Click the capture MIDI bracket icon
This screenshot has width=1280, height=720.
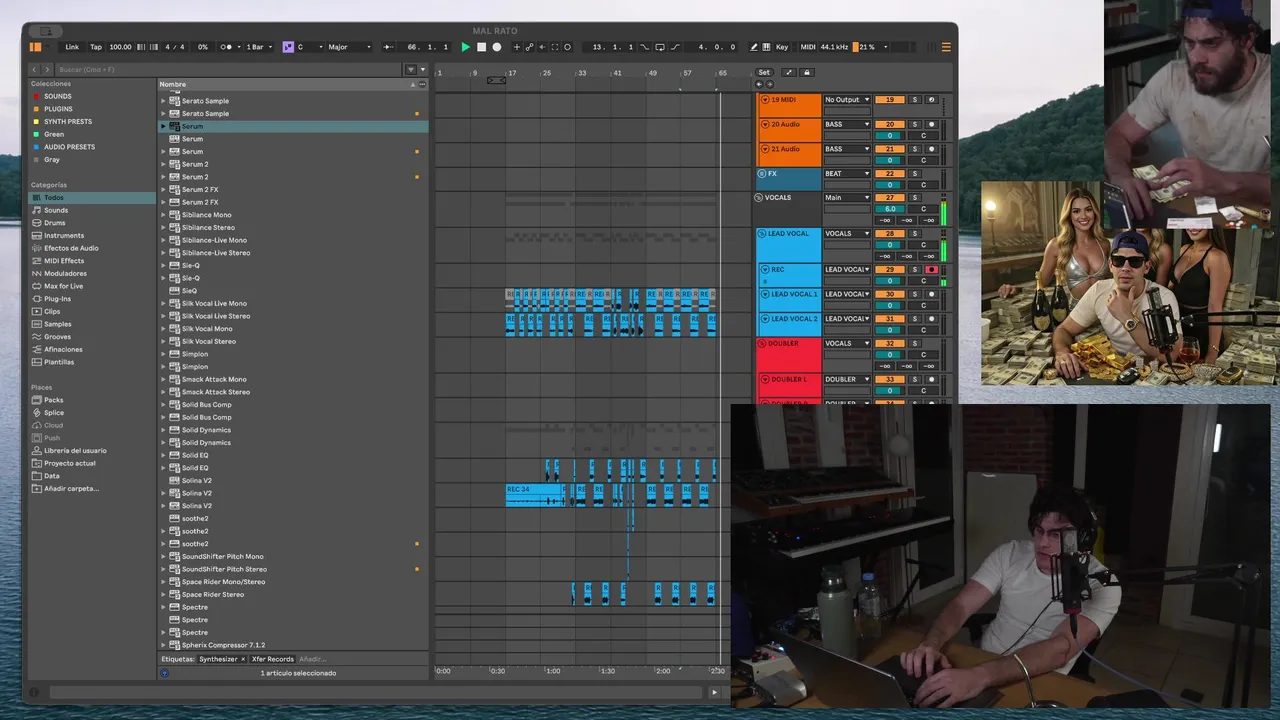(x=555, y=47)
